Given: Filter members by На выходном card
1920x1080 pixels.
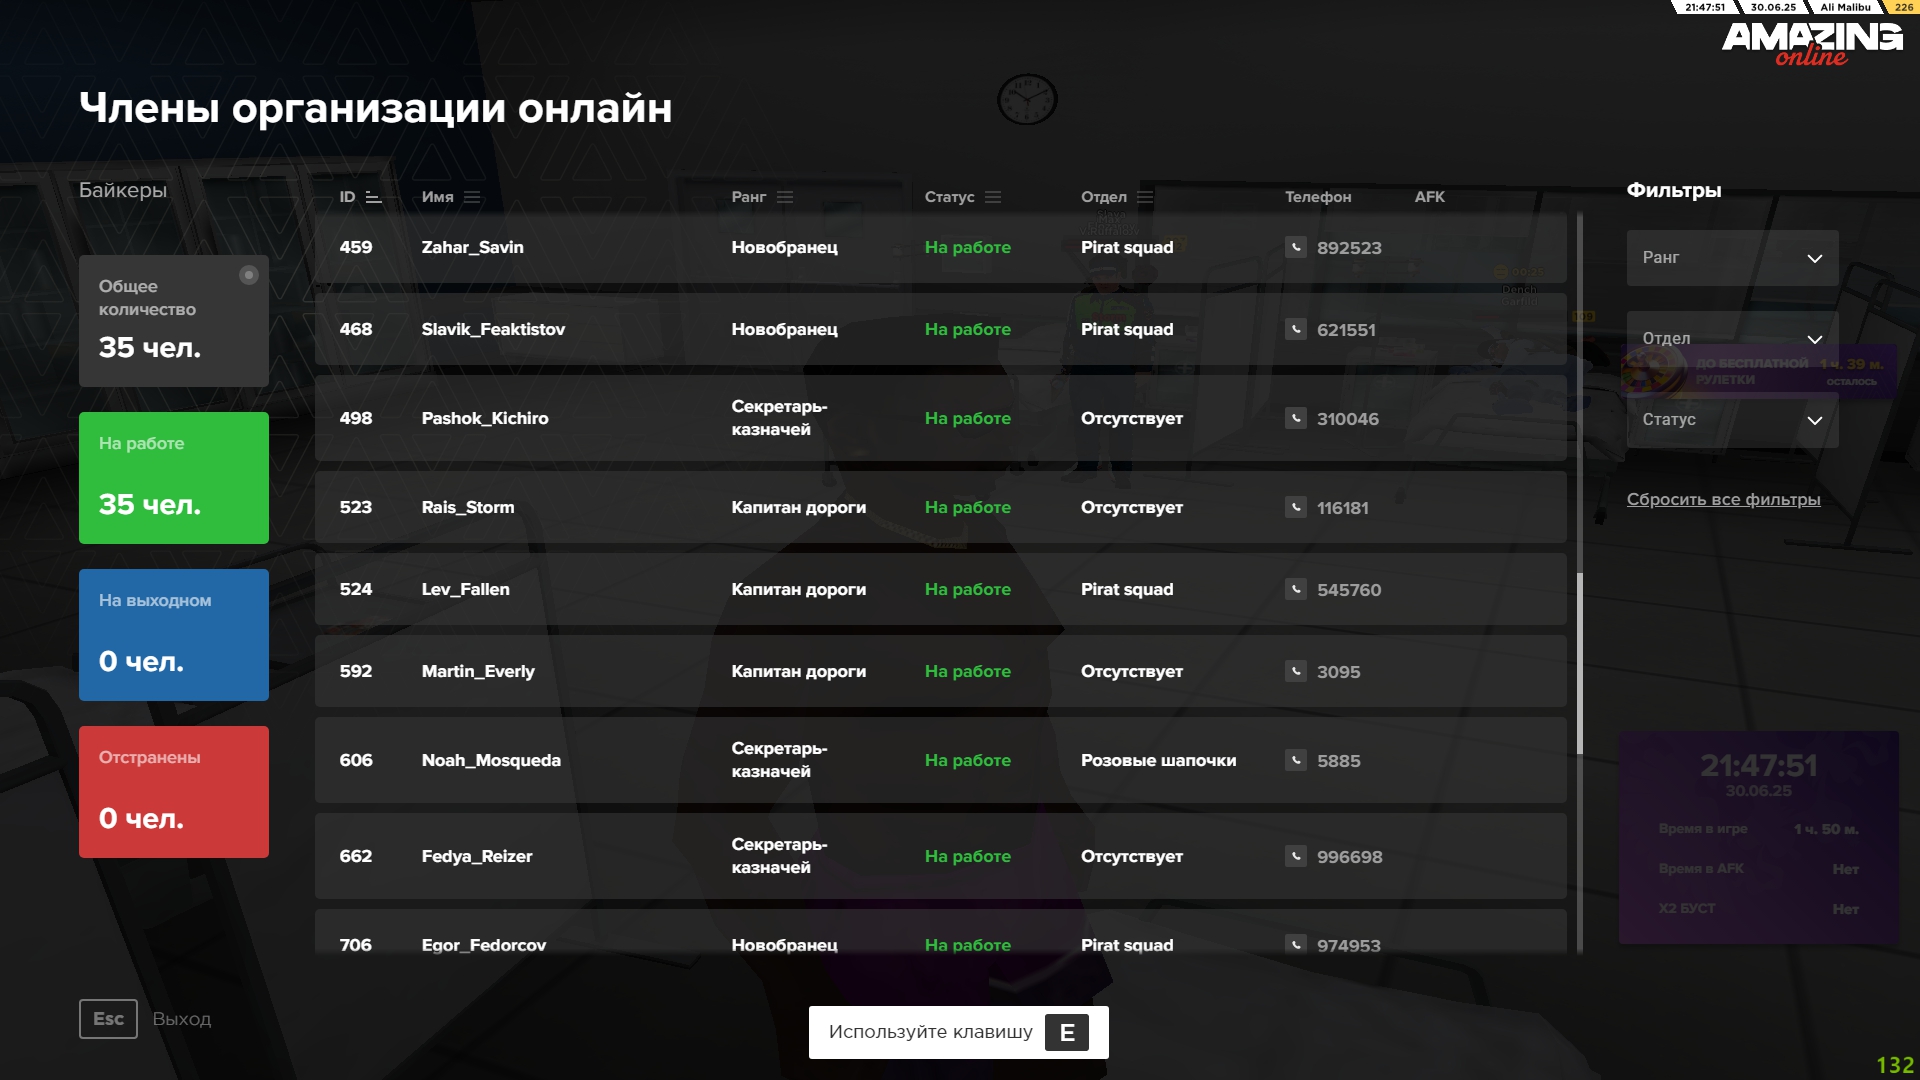Looking at the screenshot, I should (174, 635).
